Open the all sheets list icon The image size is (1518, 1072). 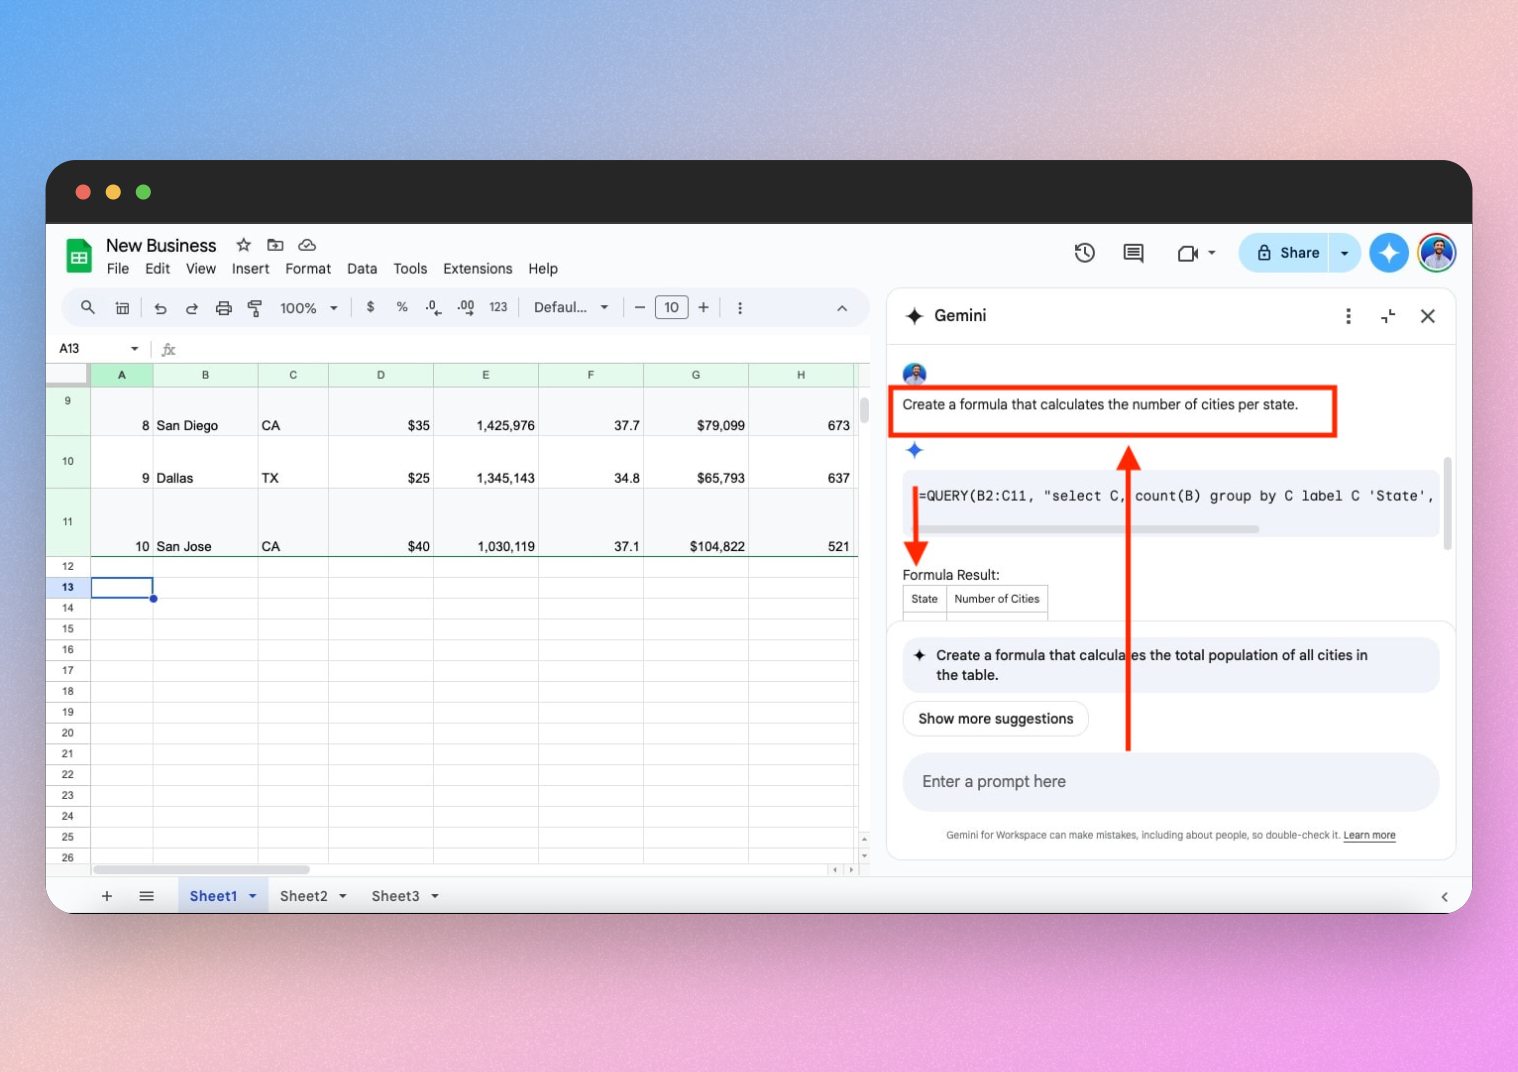click(x=146, y=896)
